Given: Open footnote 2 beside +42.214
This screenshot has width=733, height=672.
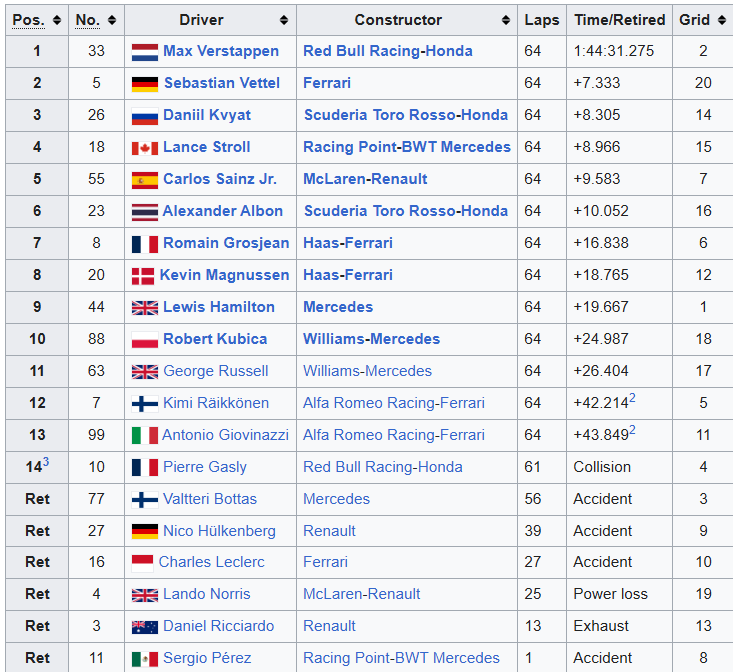Looking at the screenshot, I should (632, 398).
